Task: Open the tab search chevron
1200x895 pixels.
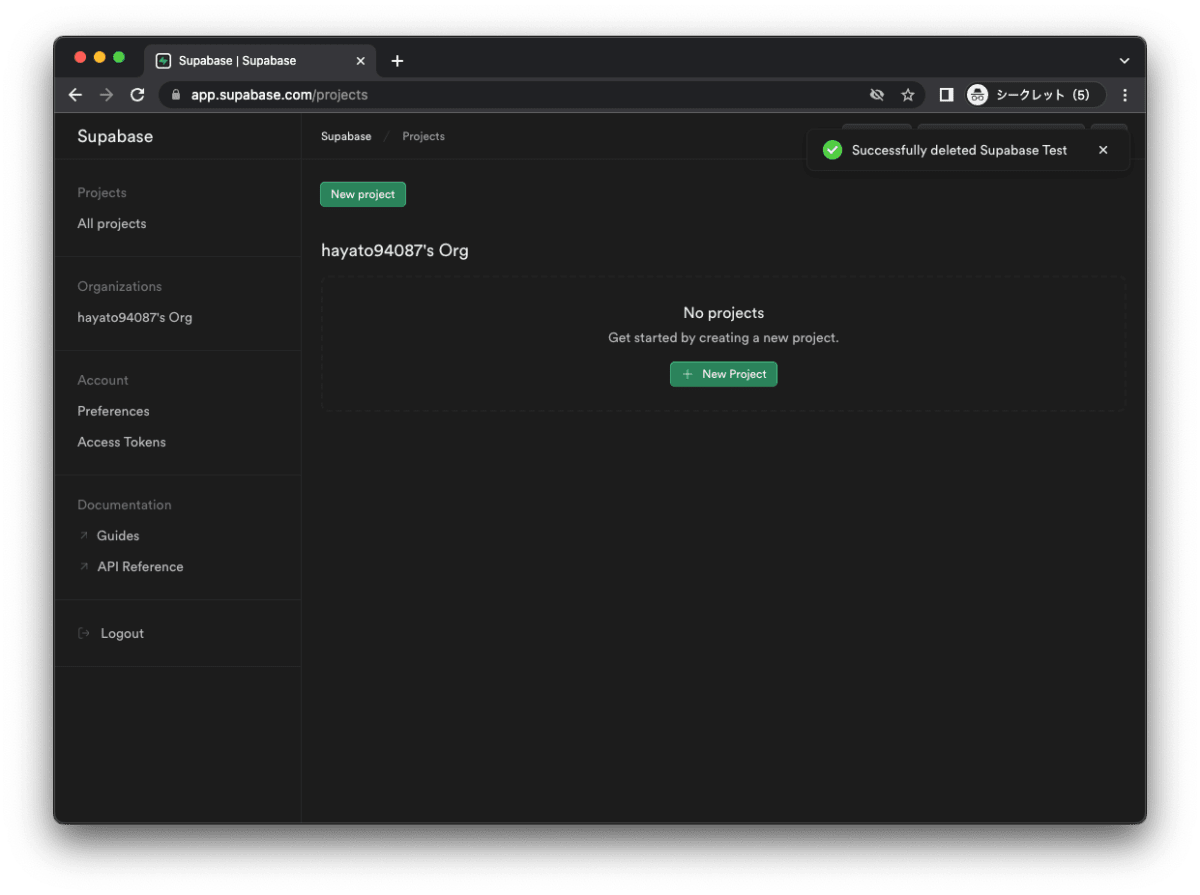Action: (x=1125, y=61)
